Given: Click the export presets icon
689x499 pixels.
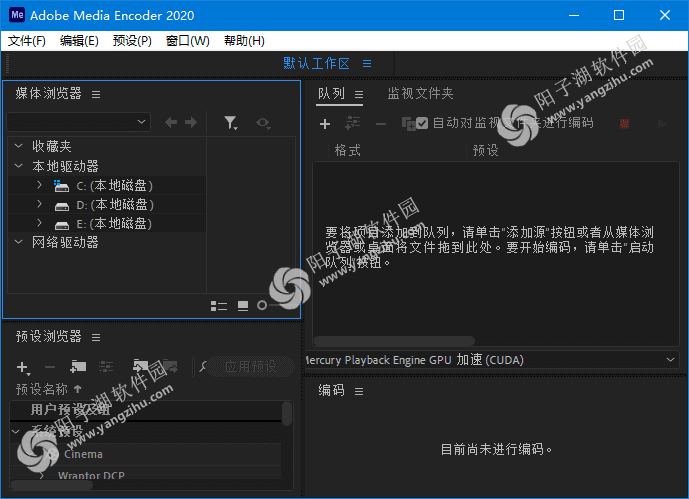Looking at the screenshot, I should (x=170, y=366).
